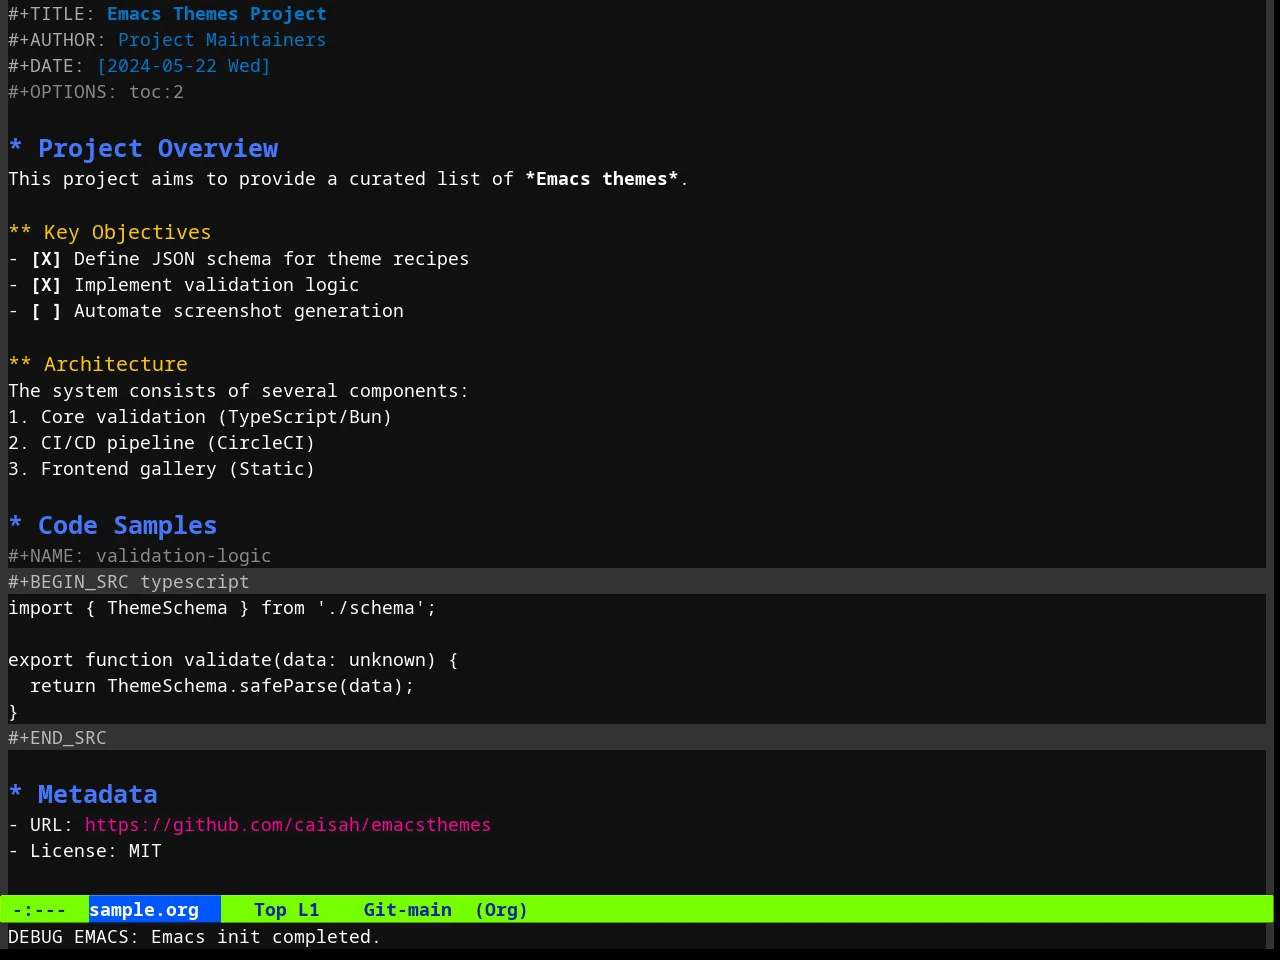This screenshot has height=960, width=1280.
Task: Click the License: MIT list item
Action: point(85,851)
